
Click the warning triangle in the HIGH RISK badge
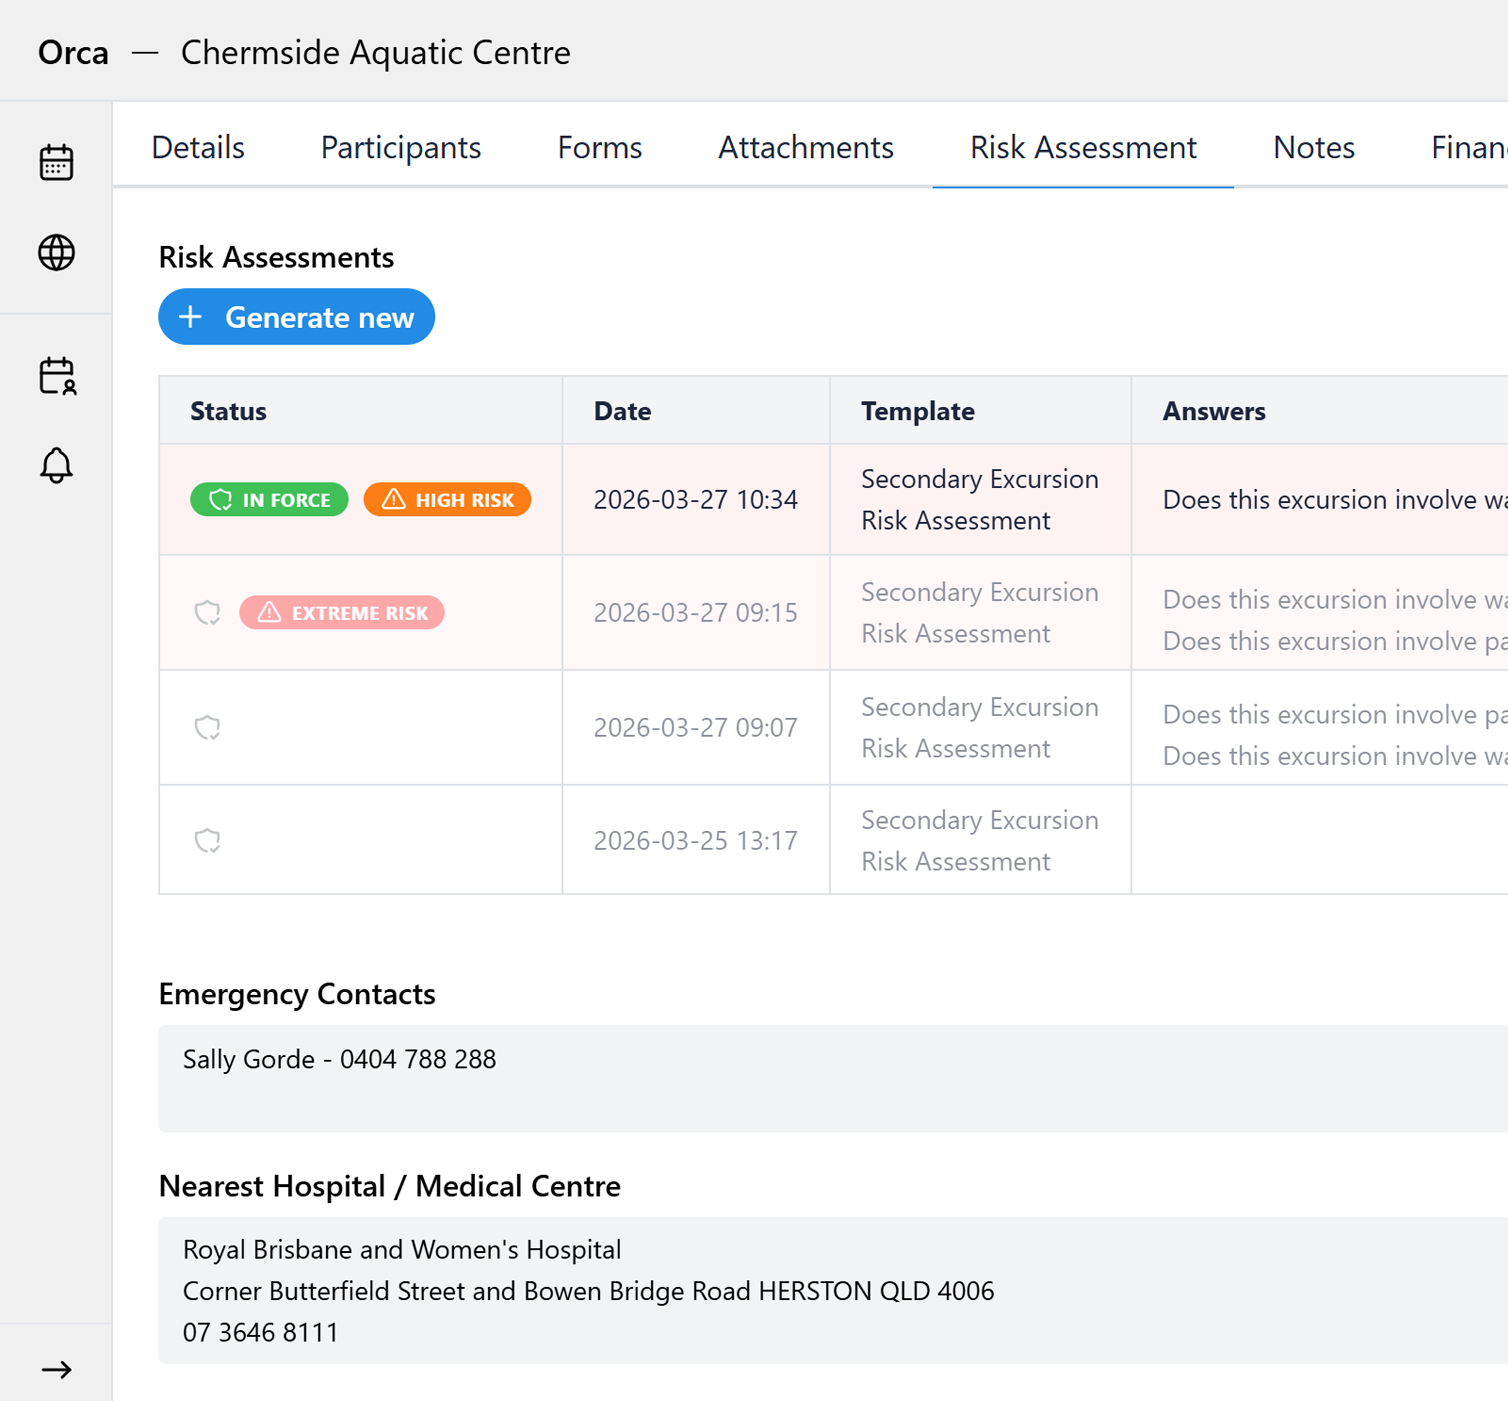(x=396, y=499)
